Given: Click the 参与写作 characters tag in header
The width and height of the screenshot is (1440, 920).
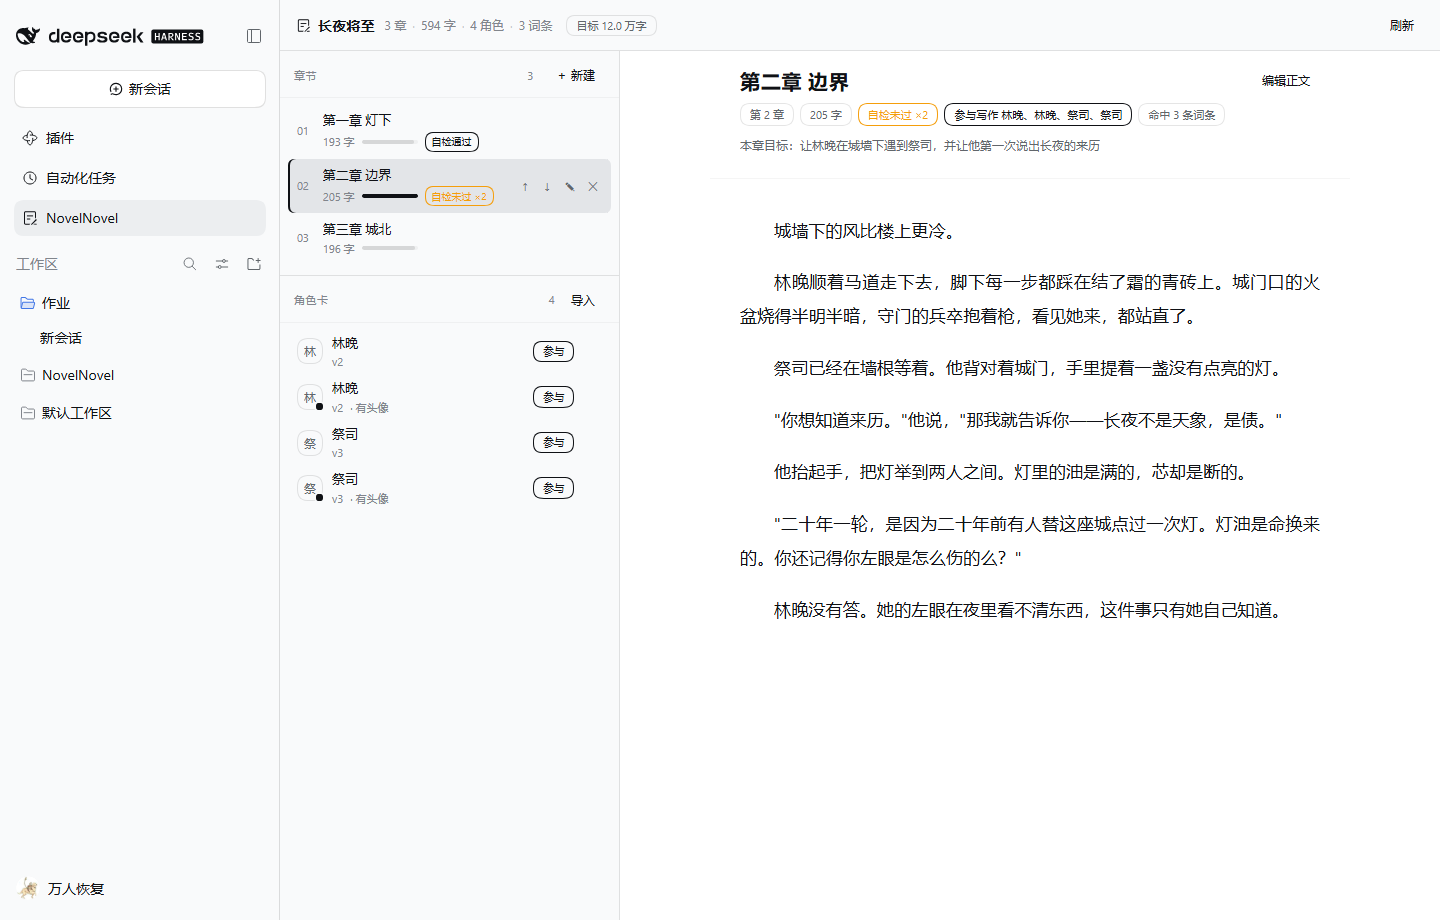Looking at the screenshot, I should coord(1038,115).
